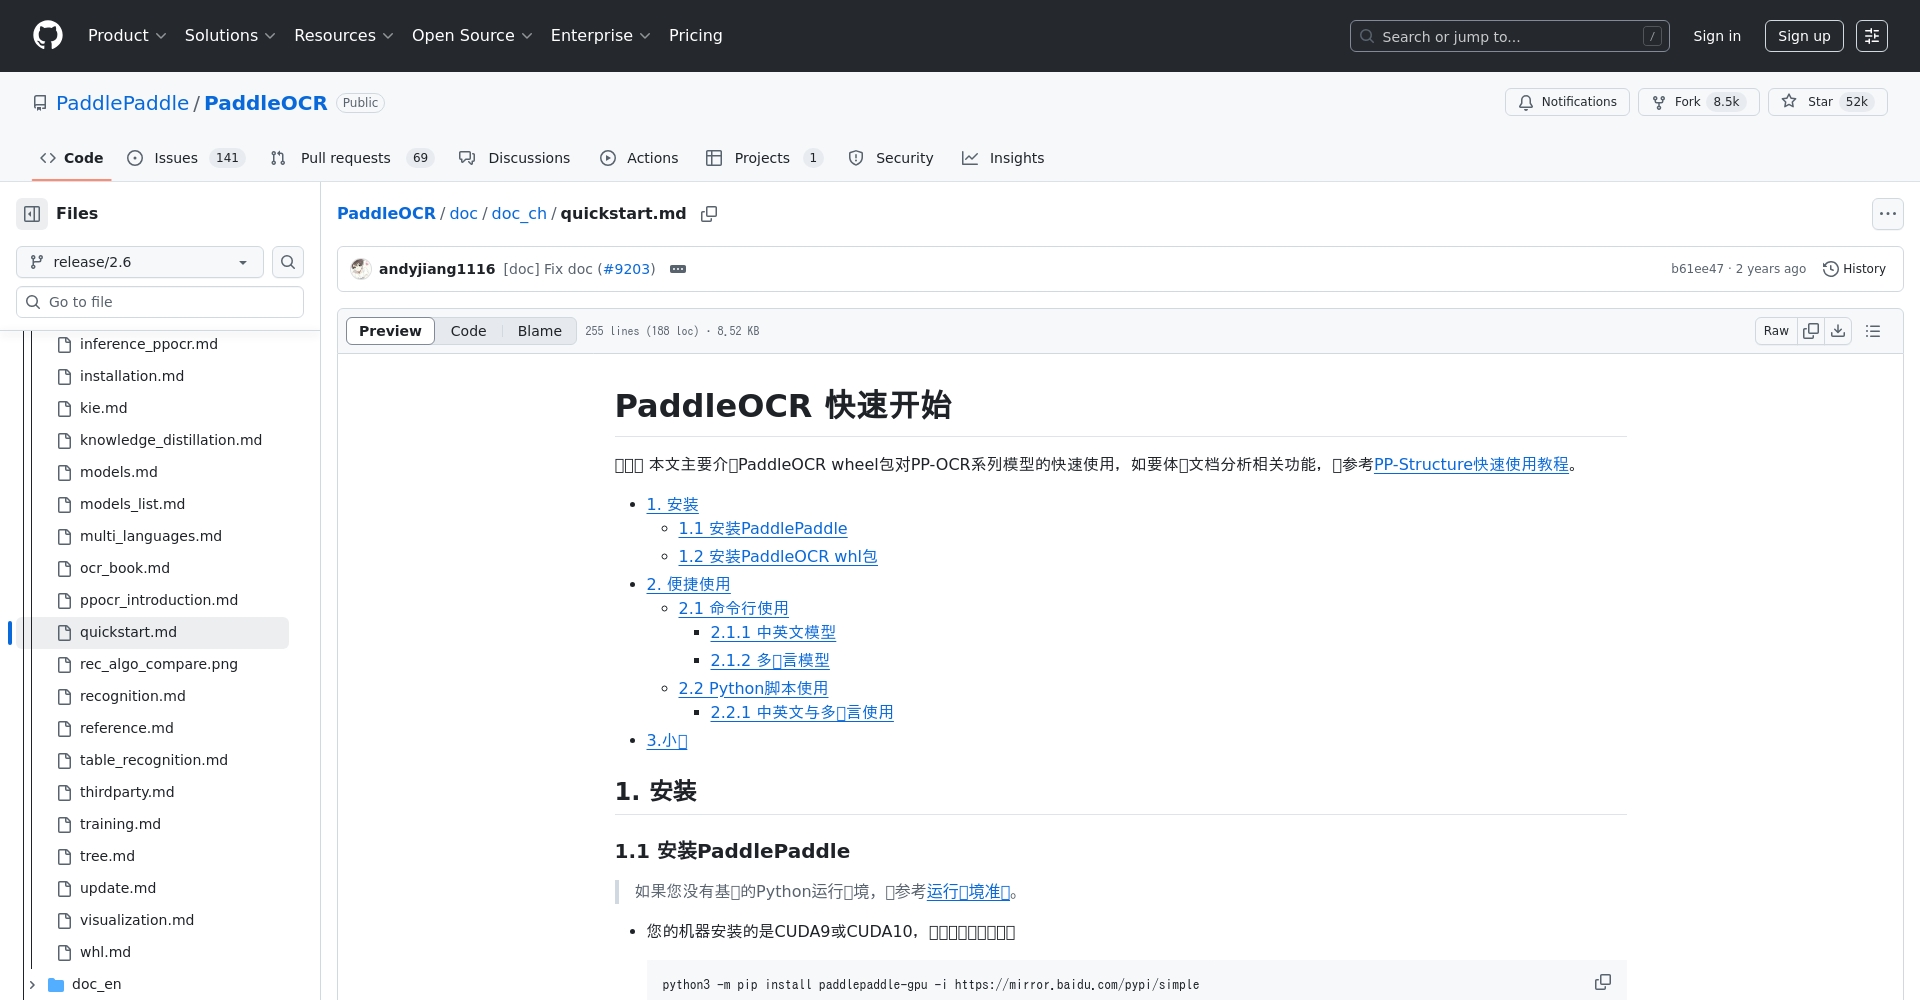The width and height of the screenshot is (1920, 1000).
Task: Click andyjiang1116 avatar image
Action: [361, 269]
